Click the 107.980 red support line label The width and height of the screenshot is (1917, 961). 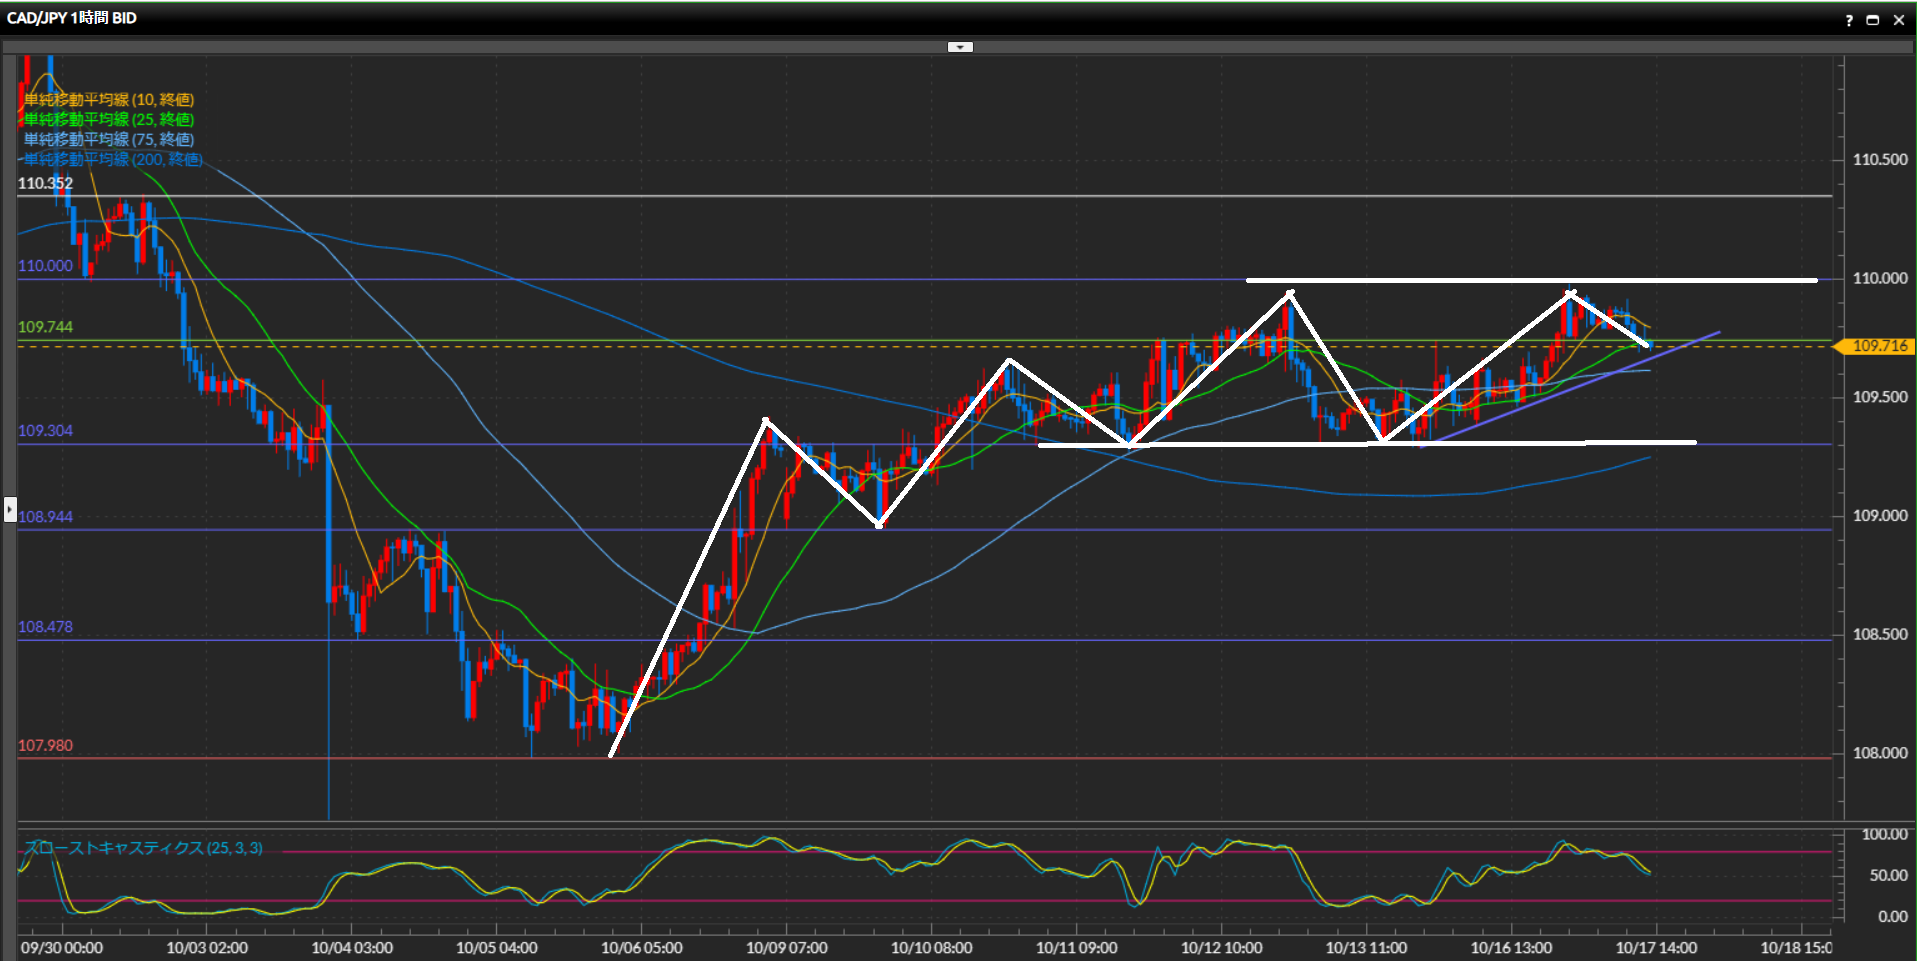[45, 746]
